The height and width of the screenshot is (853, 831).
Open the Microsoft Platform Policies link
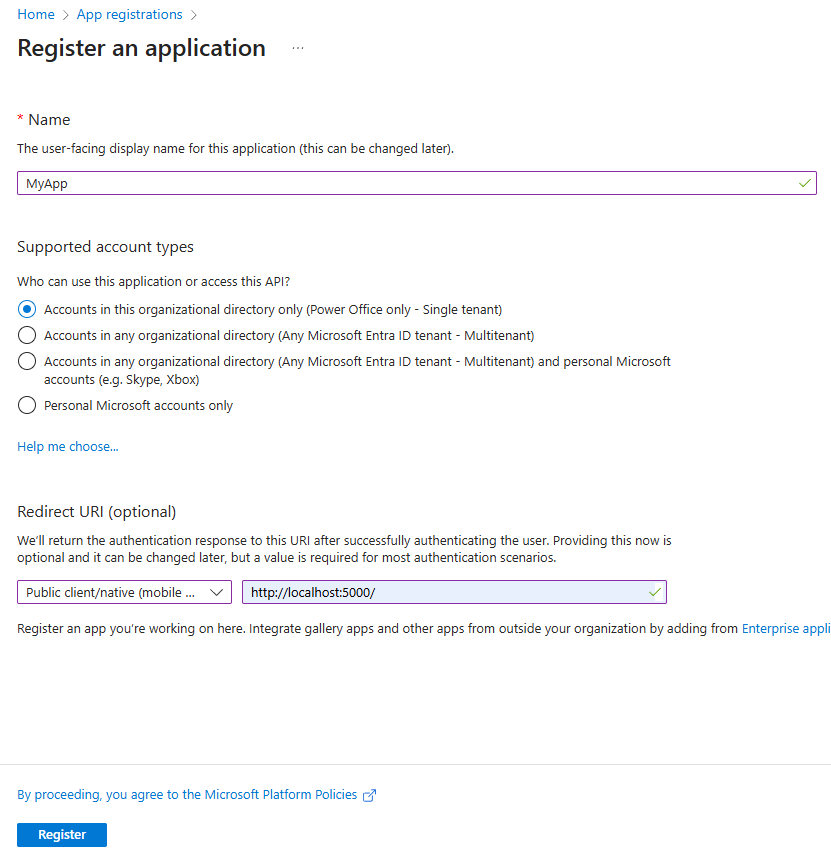click(x=187, y=795)
